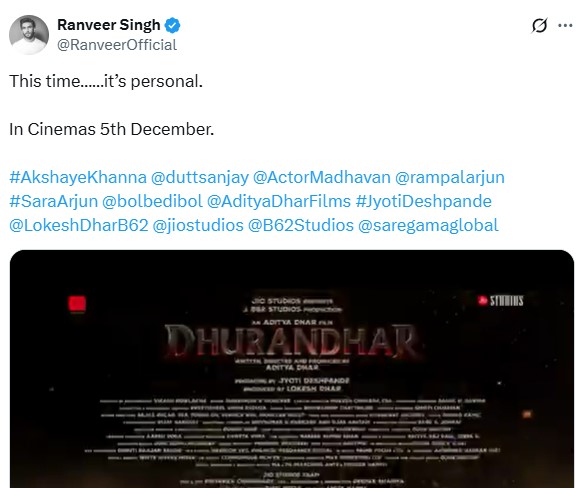Image resolution: width=577 pixels, height=488 pixels.
Task: Open the three-dot more options menu
Action: pos(565,25)
